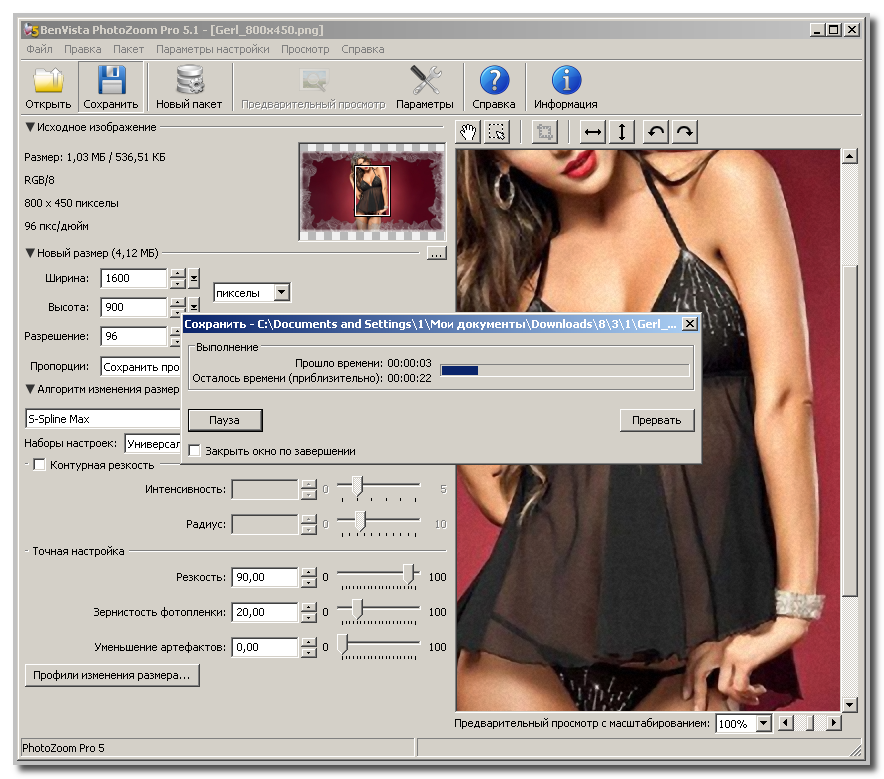Open the Просмотр menu
Viewport: 884px width, 779px height.
[305, 49]
